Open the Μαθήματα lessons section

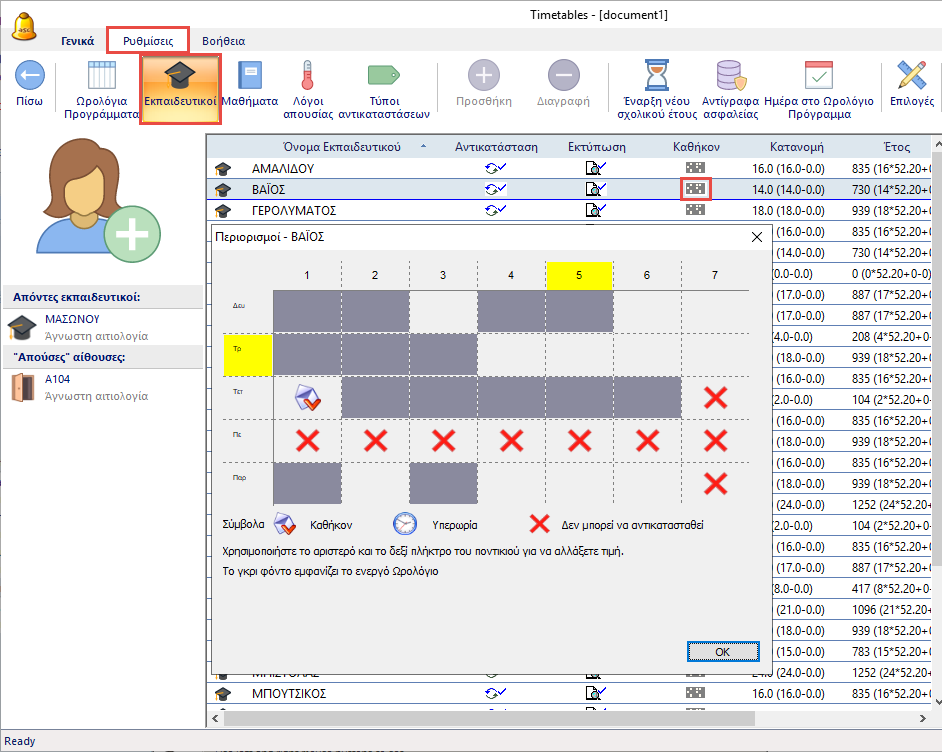(250, 83)
